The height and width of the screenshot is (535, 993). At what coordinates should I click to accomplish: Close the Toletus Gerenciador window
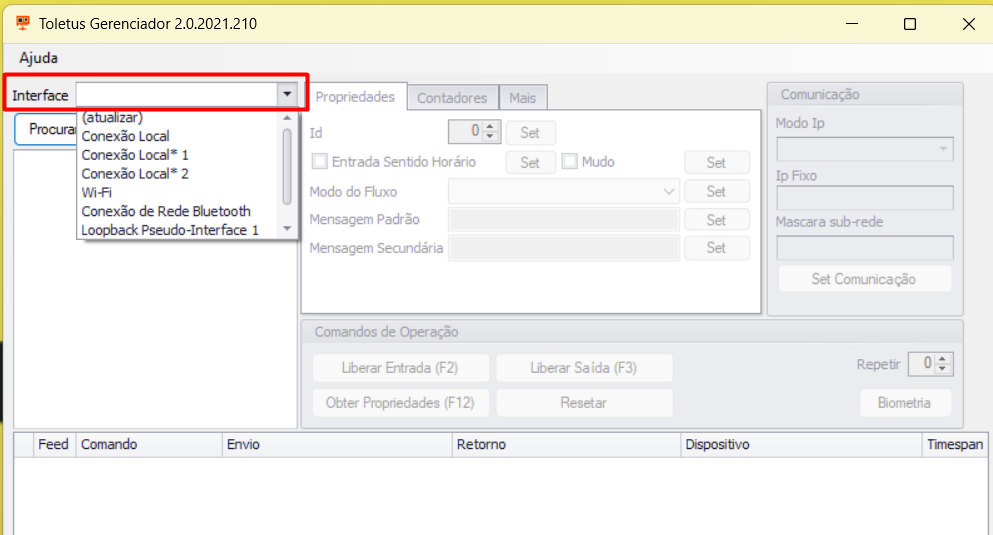pyautogui.click(x=968, y=24)
